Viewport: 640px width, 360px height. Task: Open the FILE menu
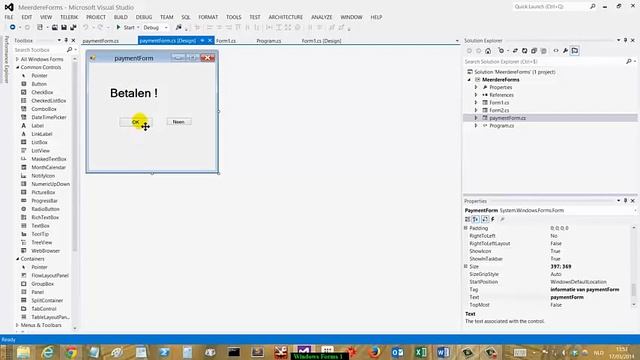coord(9,17)
